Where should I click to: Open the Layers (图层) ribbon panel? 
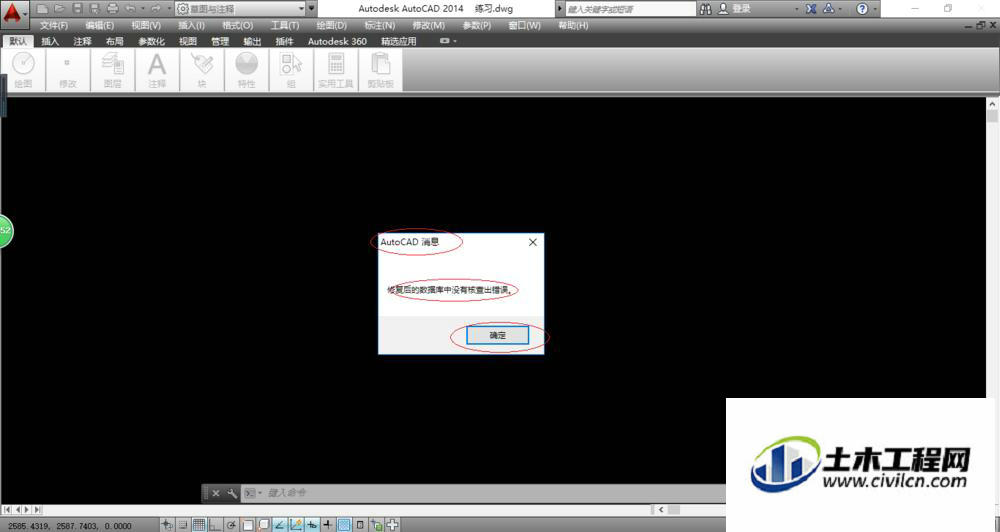coord(113,70)
